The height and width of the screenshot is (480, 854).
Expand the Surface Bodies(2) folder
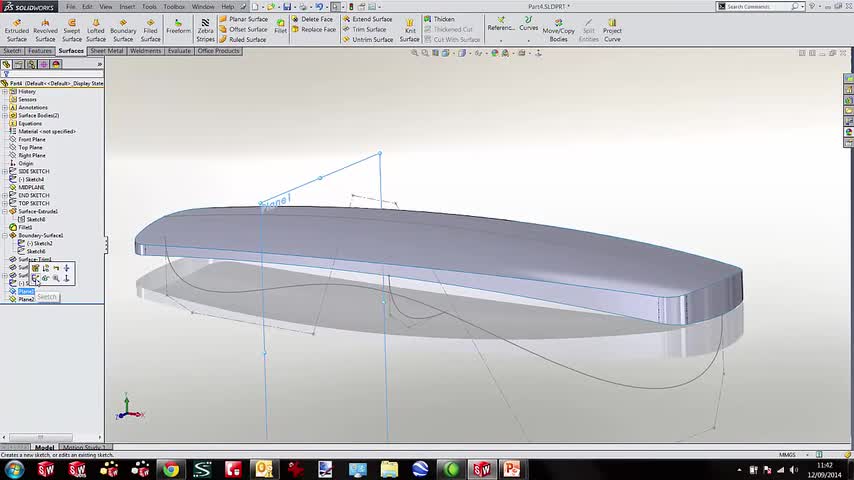tap(6, 116)
